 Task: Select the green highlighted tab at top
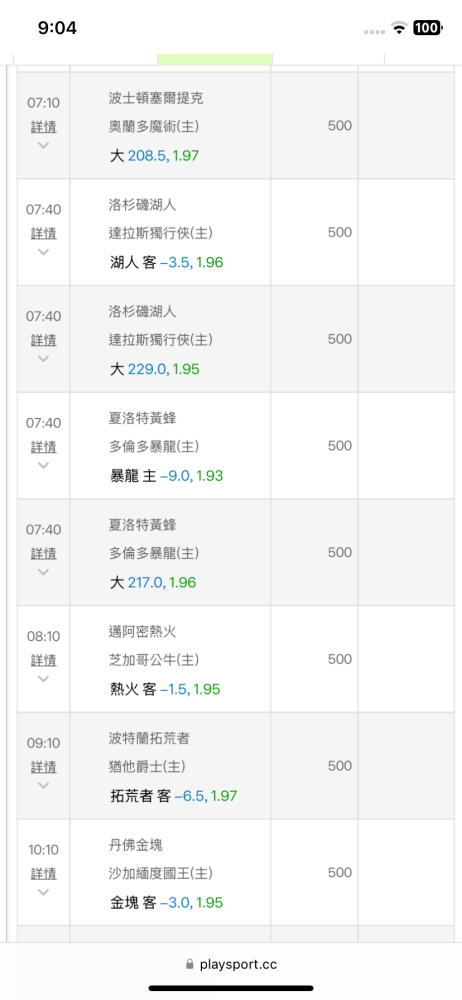click(215, 59)
